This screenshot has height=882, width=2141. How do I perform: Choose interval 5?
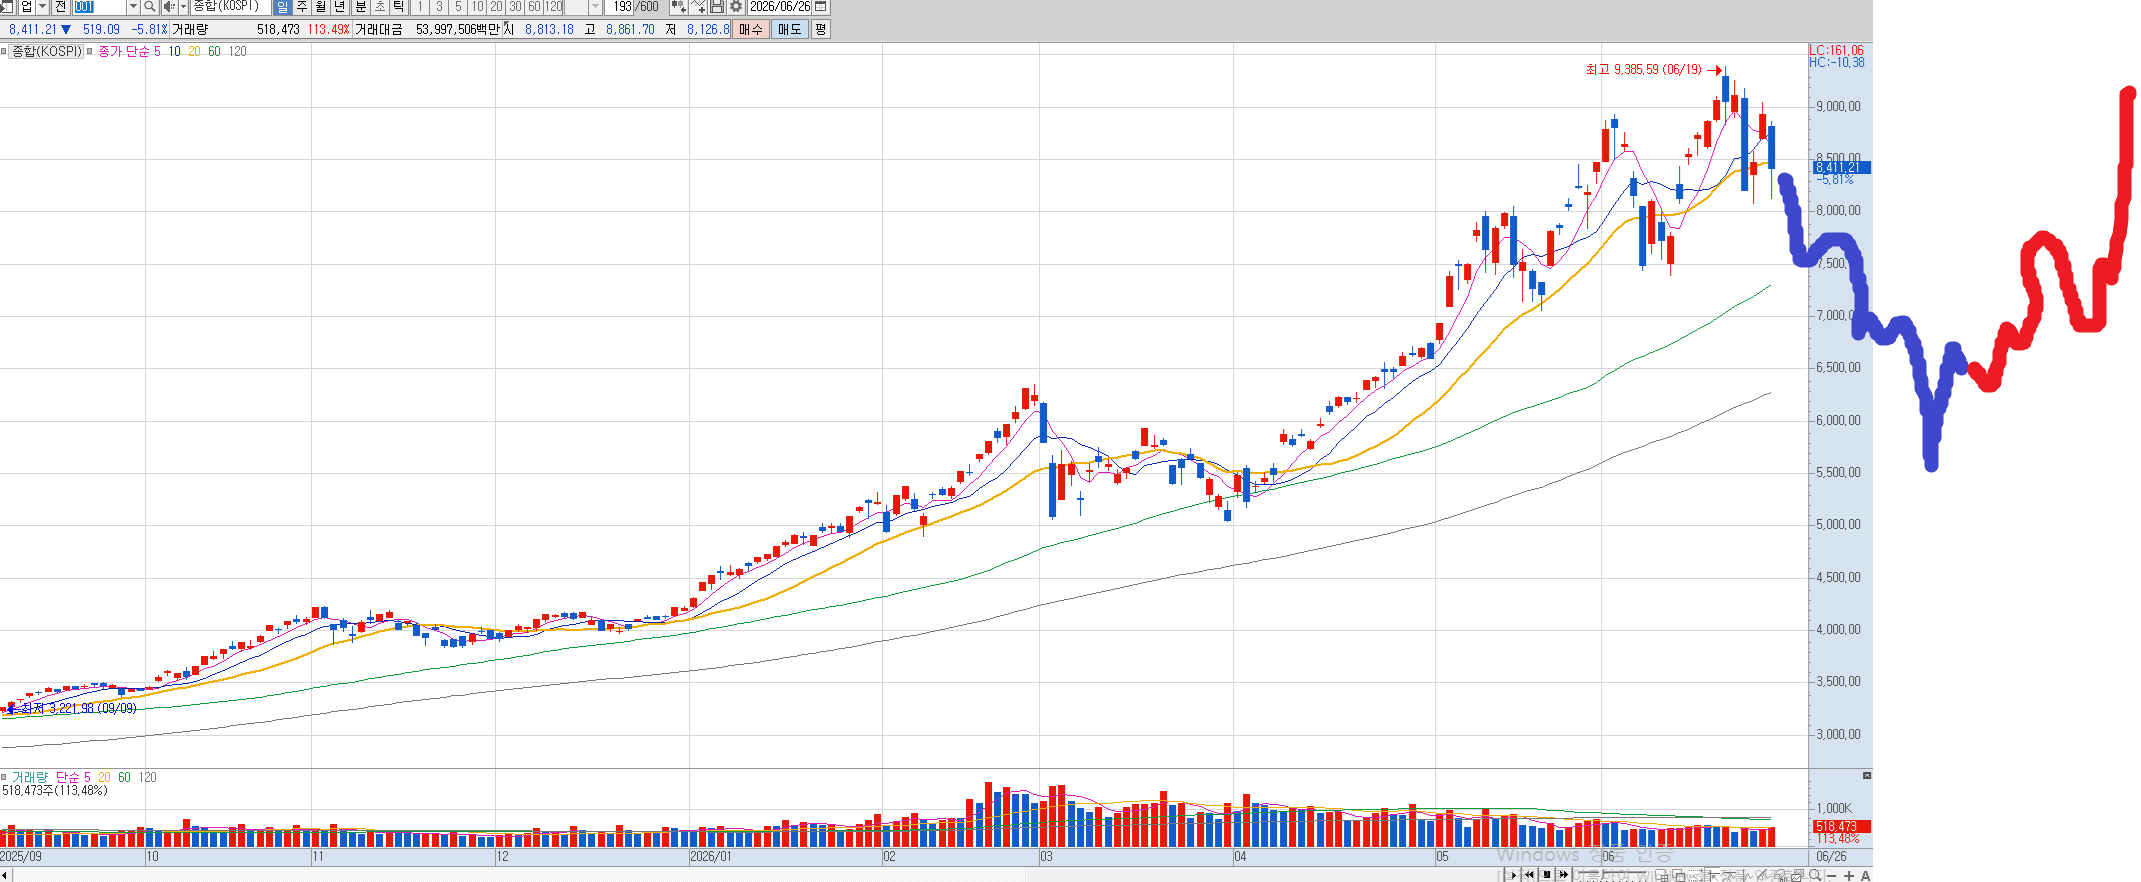pos(458,7)
